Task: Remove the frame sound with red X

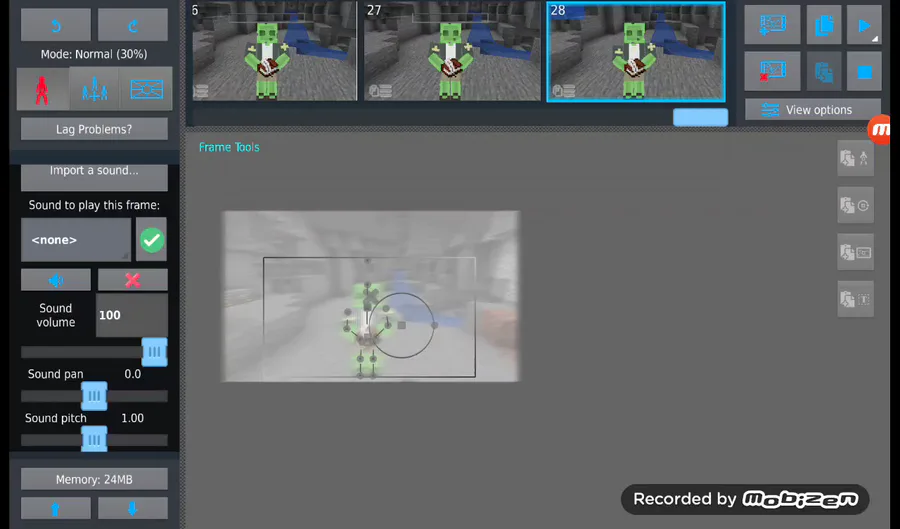Action: (x=133, y=280)
